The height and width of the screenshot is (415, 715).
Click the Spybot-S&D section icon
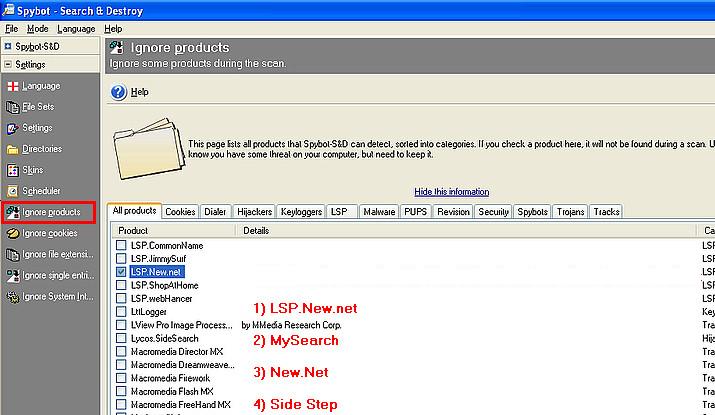click(x=8, y=46)
